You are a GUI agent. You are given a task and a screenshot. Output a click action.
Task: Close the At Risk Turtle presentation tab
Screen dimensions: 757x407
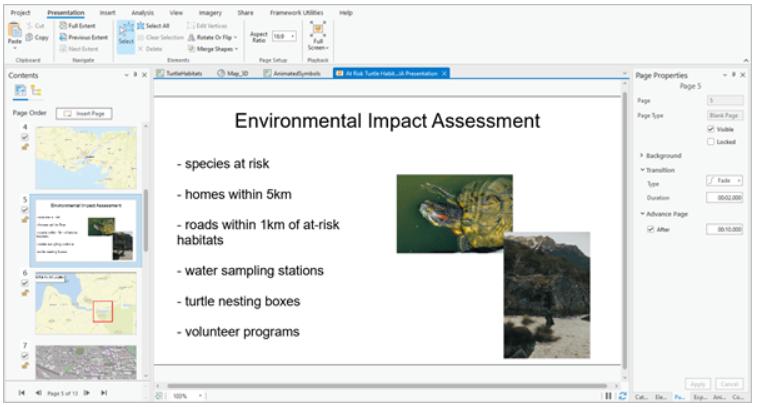pos(444,73)
